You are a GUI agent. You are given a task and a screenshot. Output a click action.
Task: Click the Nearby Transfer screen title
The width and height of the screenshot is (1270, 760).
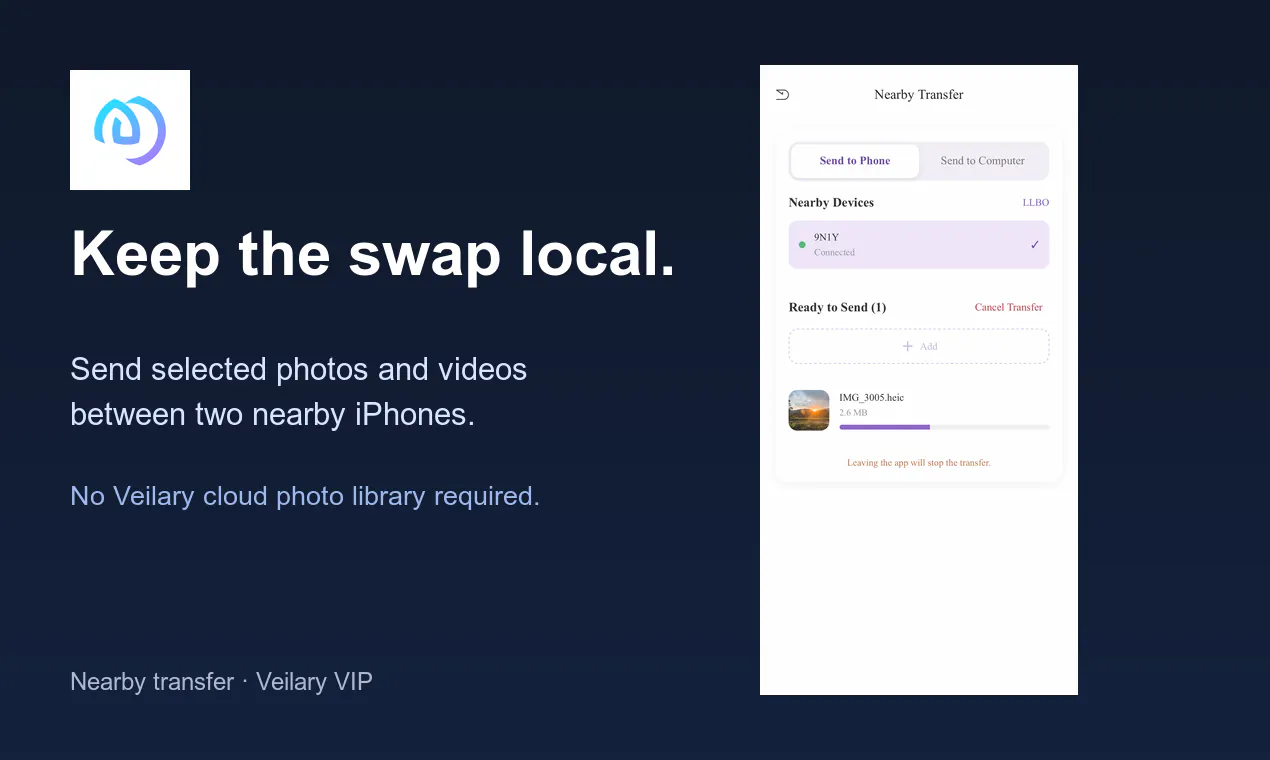click(919, 95)
